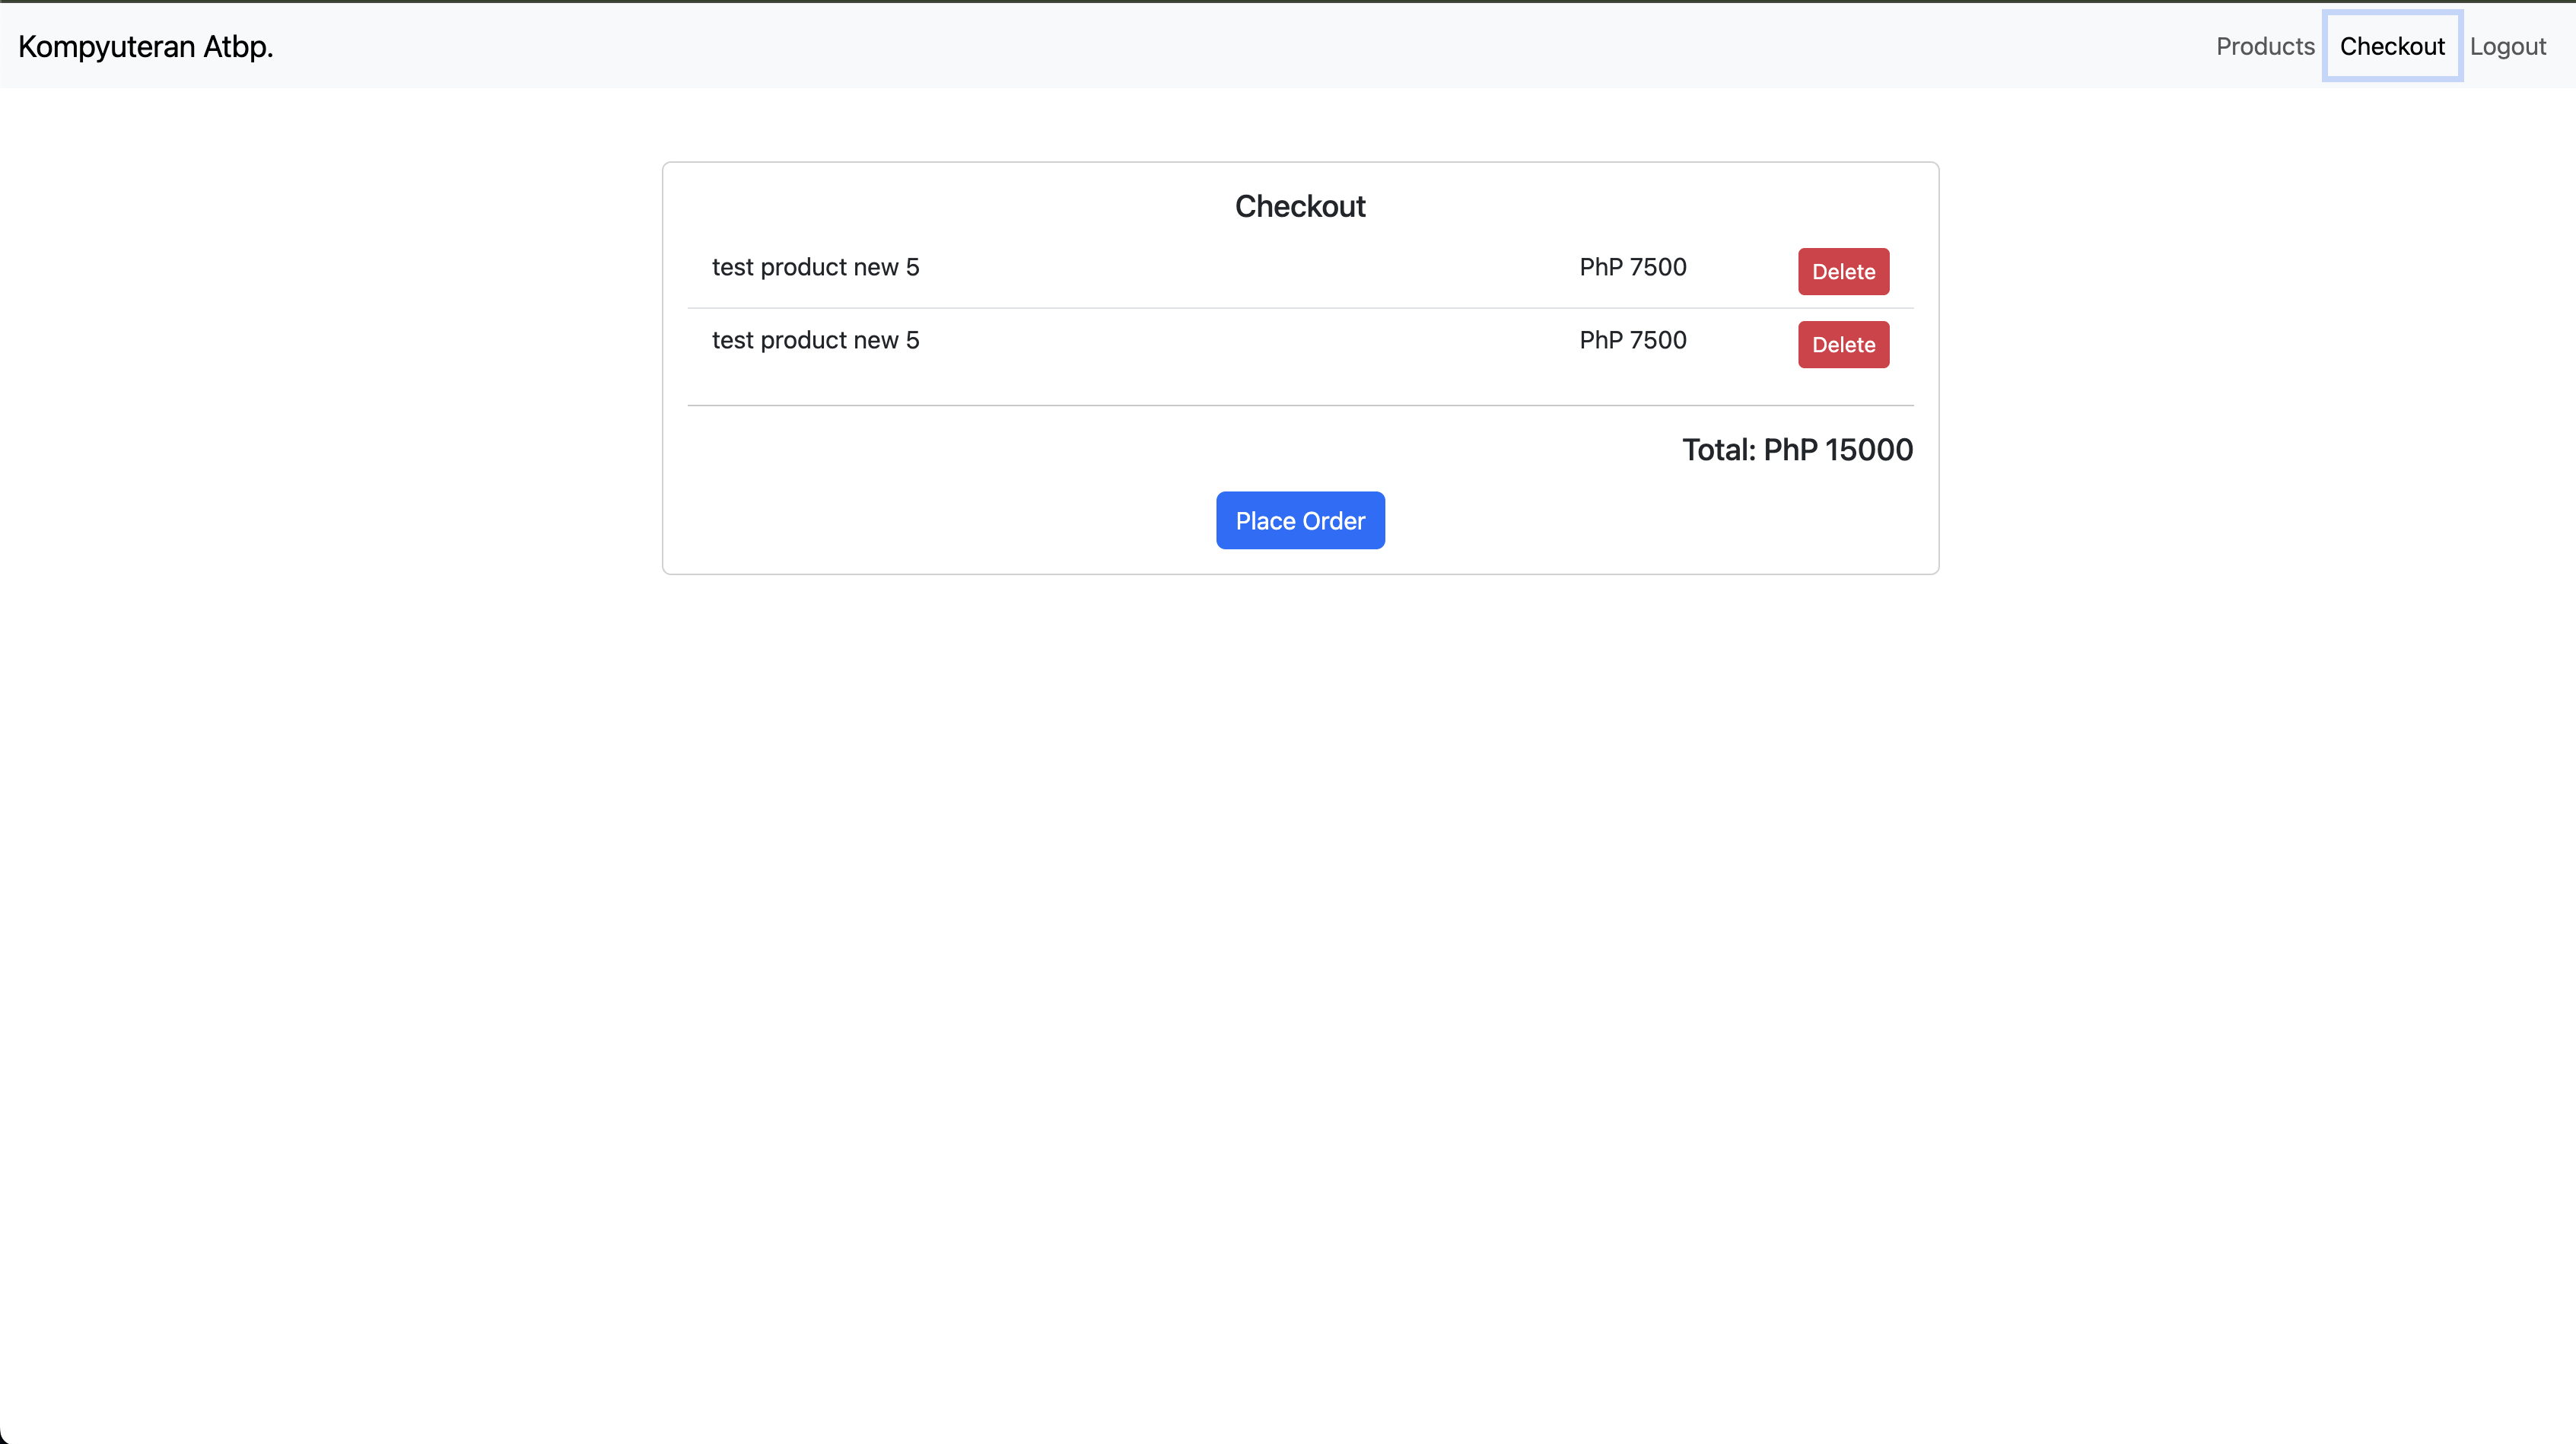This screenshot has width=2576, height=1444.
Task: Delete the second test product new 5 item
Action: [1842, 344]
